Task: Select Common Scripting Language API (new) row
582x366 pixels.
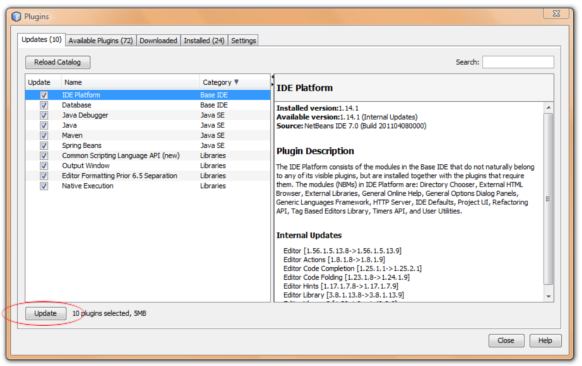Action: pyautogui.click(x=148, y=156)
